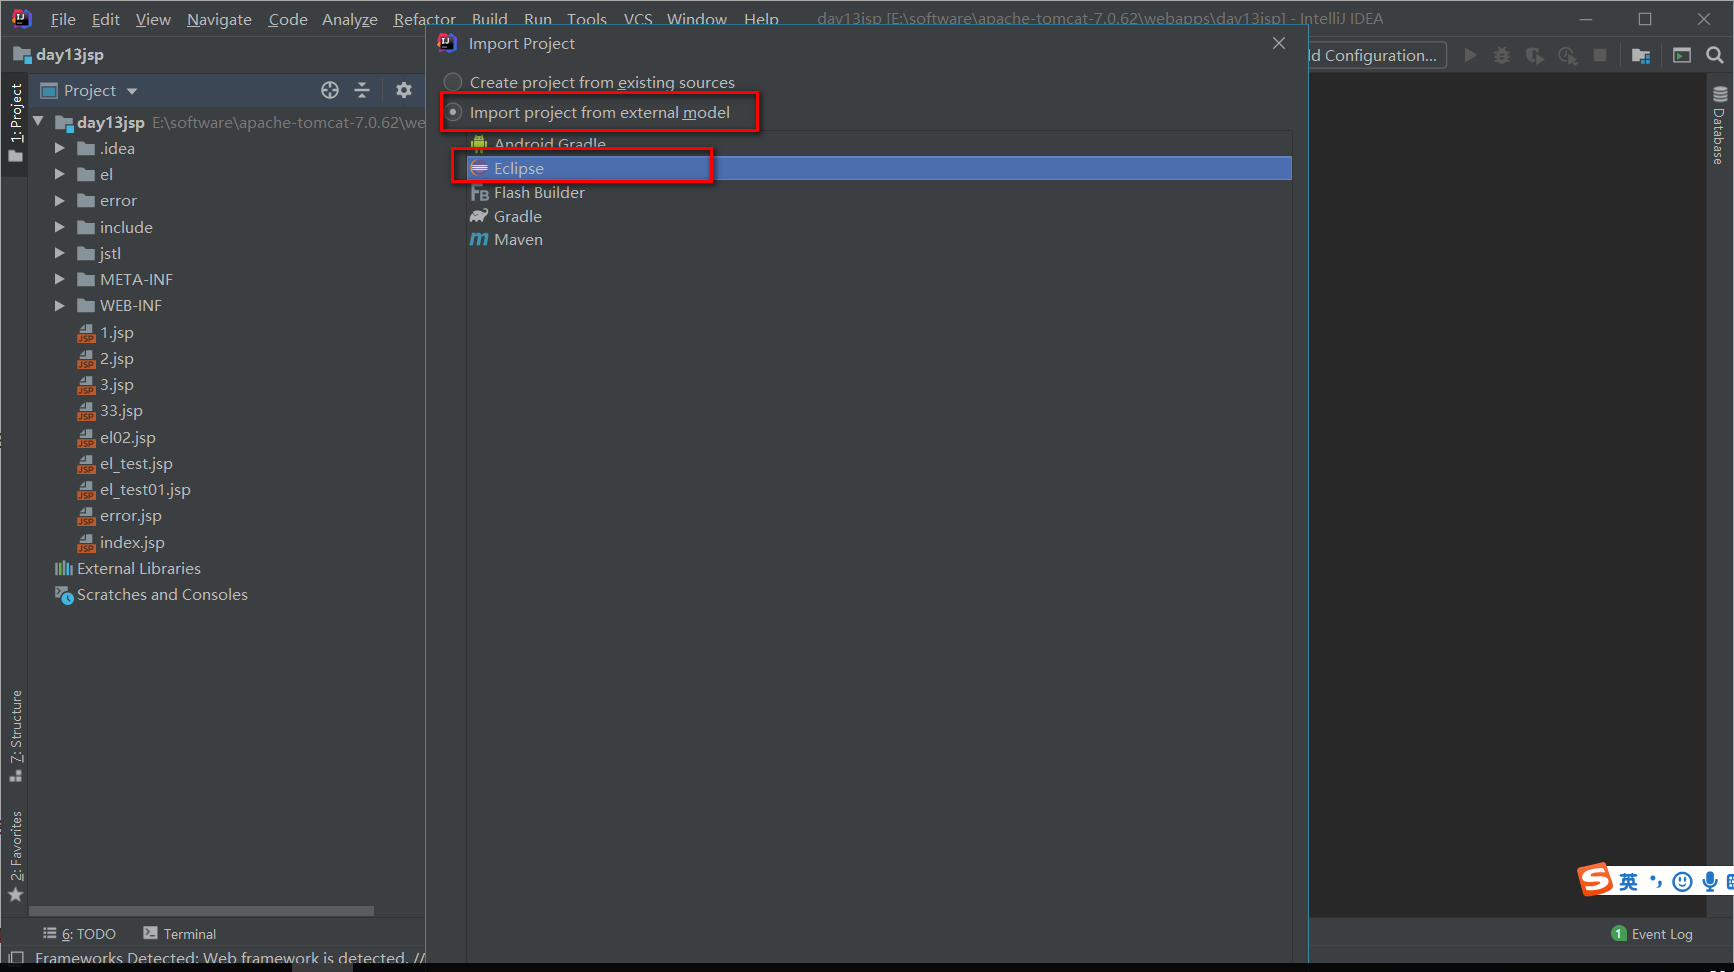This screenshot has height=972, width=1734.
Task: Click the Debug bug icon in toolbar
Action: coord(1502,55)
